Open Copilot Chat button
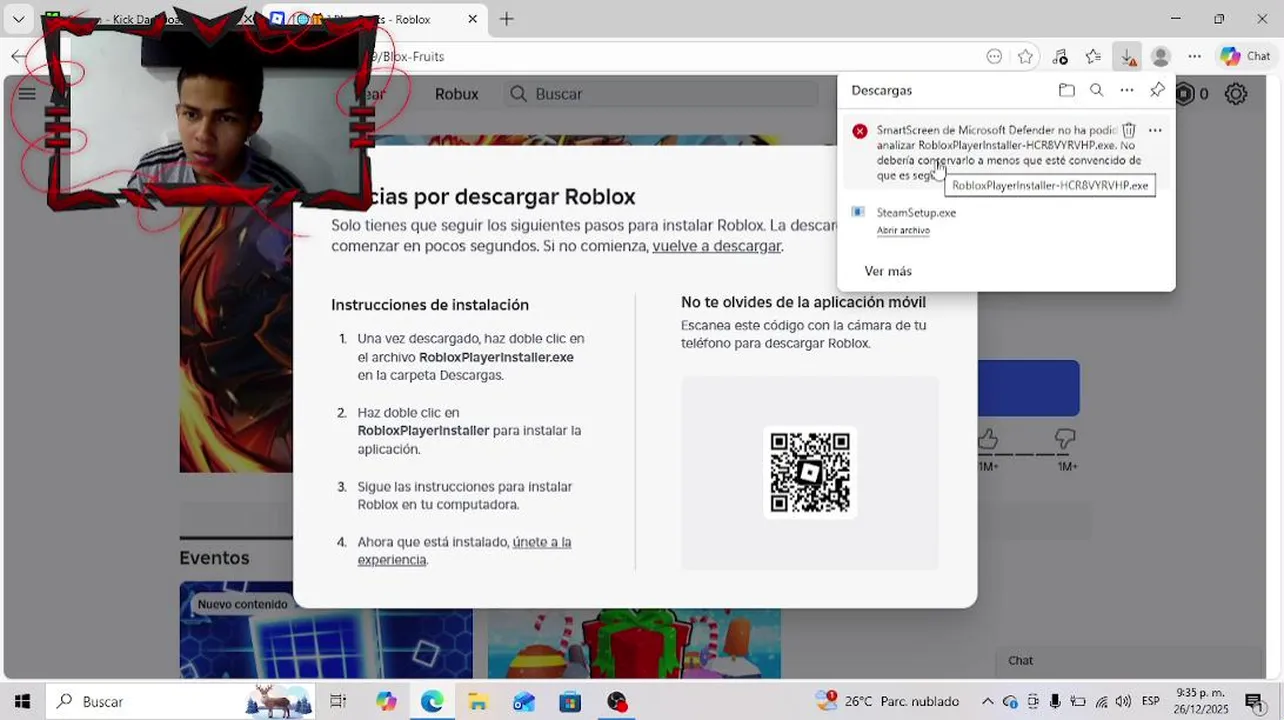1284x720 pixels. click(x=1245, y=57)
